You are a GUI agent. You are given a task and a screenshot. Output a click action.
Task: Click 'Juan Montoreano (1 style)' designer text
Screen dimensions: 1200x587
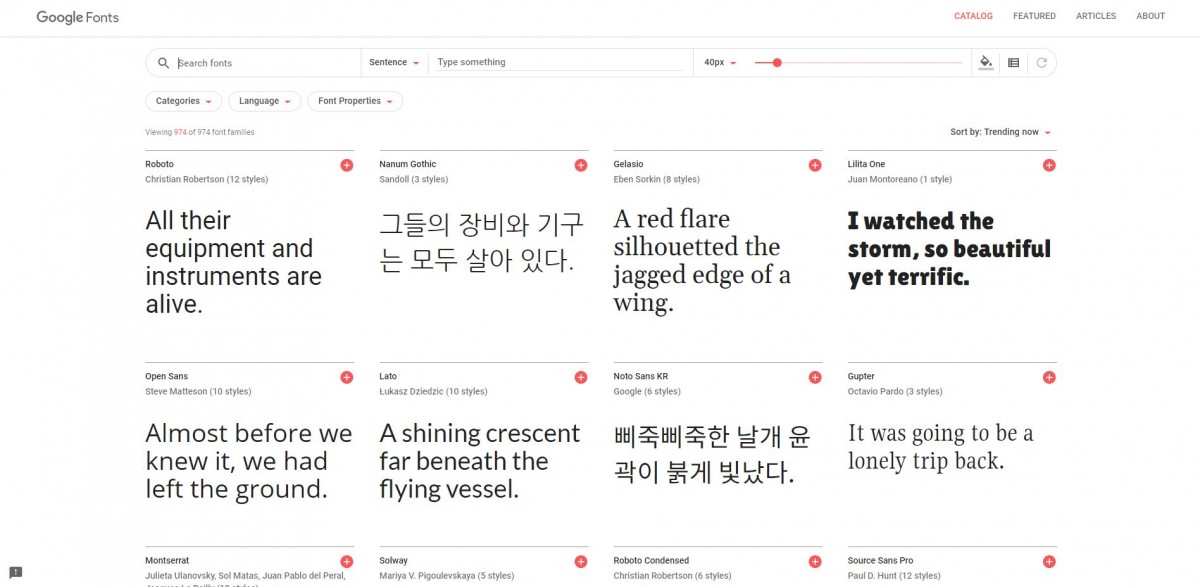point(900,180)
